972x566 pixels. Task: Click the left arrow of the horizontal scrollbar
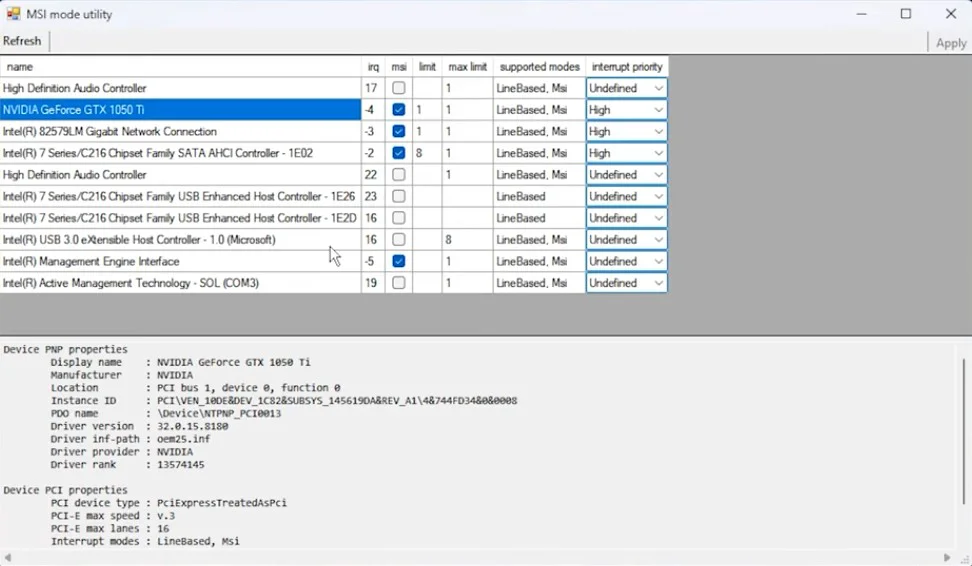(x=8, y=557)
